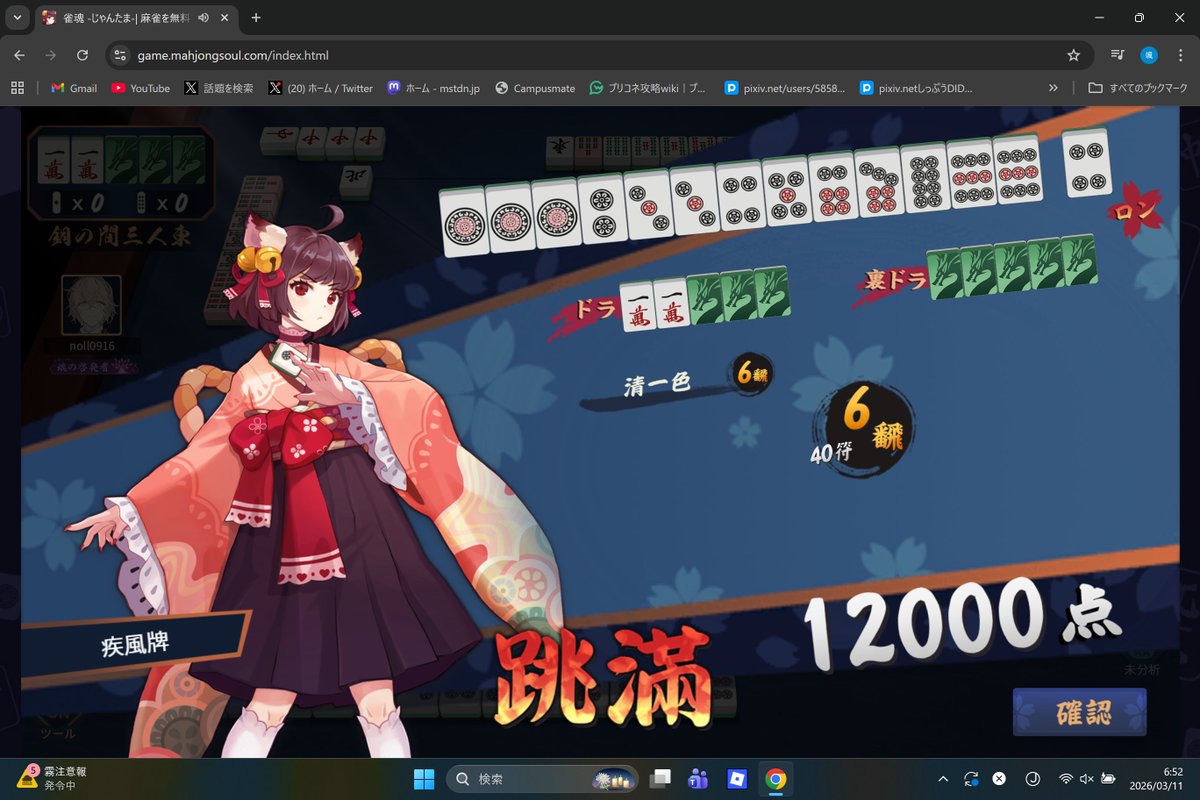This screenshot has width=1200, height=800.
Task: Launch Microsoft Teams from the taskbar
Action: pos(698,779)
